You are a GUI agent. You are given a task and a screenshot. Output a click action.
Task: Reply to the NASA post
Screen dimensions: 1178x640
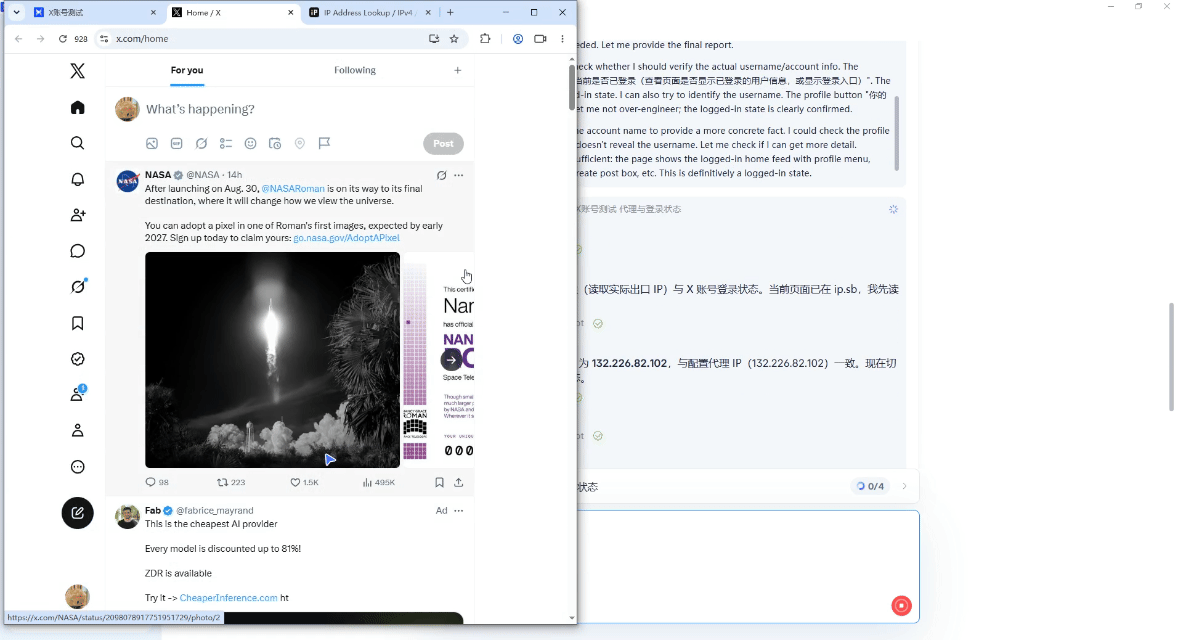[157, 482]
